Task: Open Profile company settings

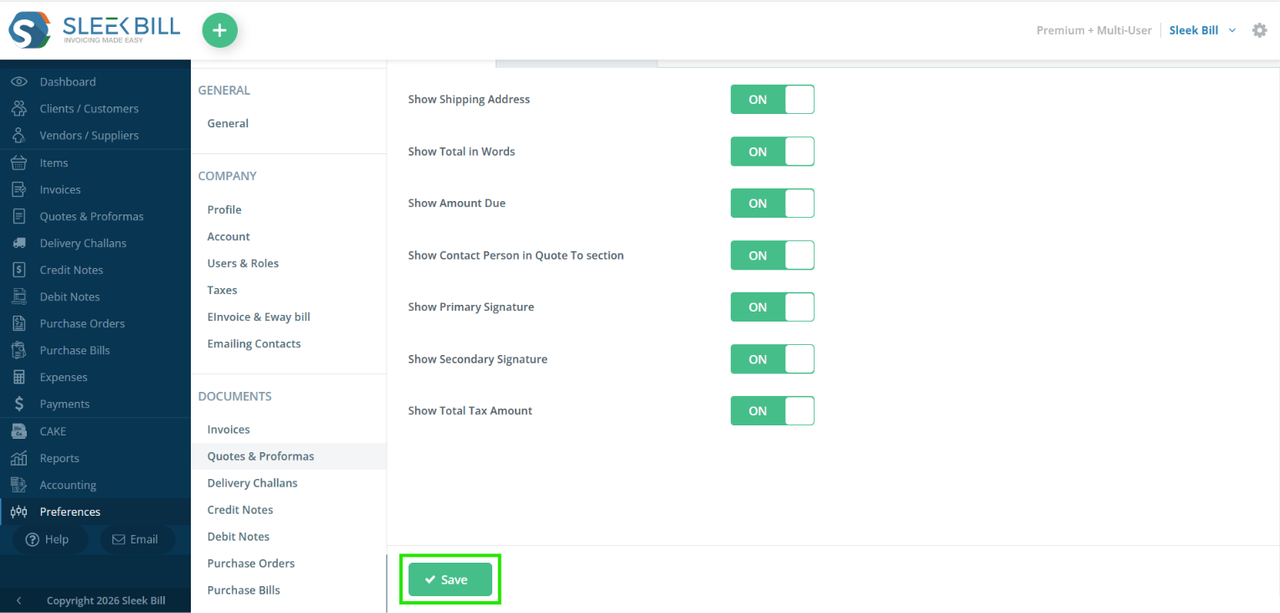Action: tap(224, 210)
